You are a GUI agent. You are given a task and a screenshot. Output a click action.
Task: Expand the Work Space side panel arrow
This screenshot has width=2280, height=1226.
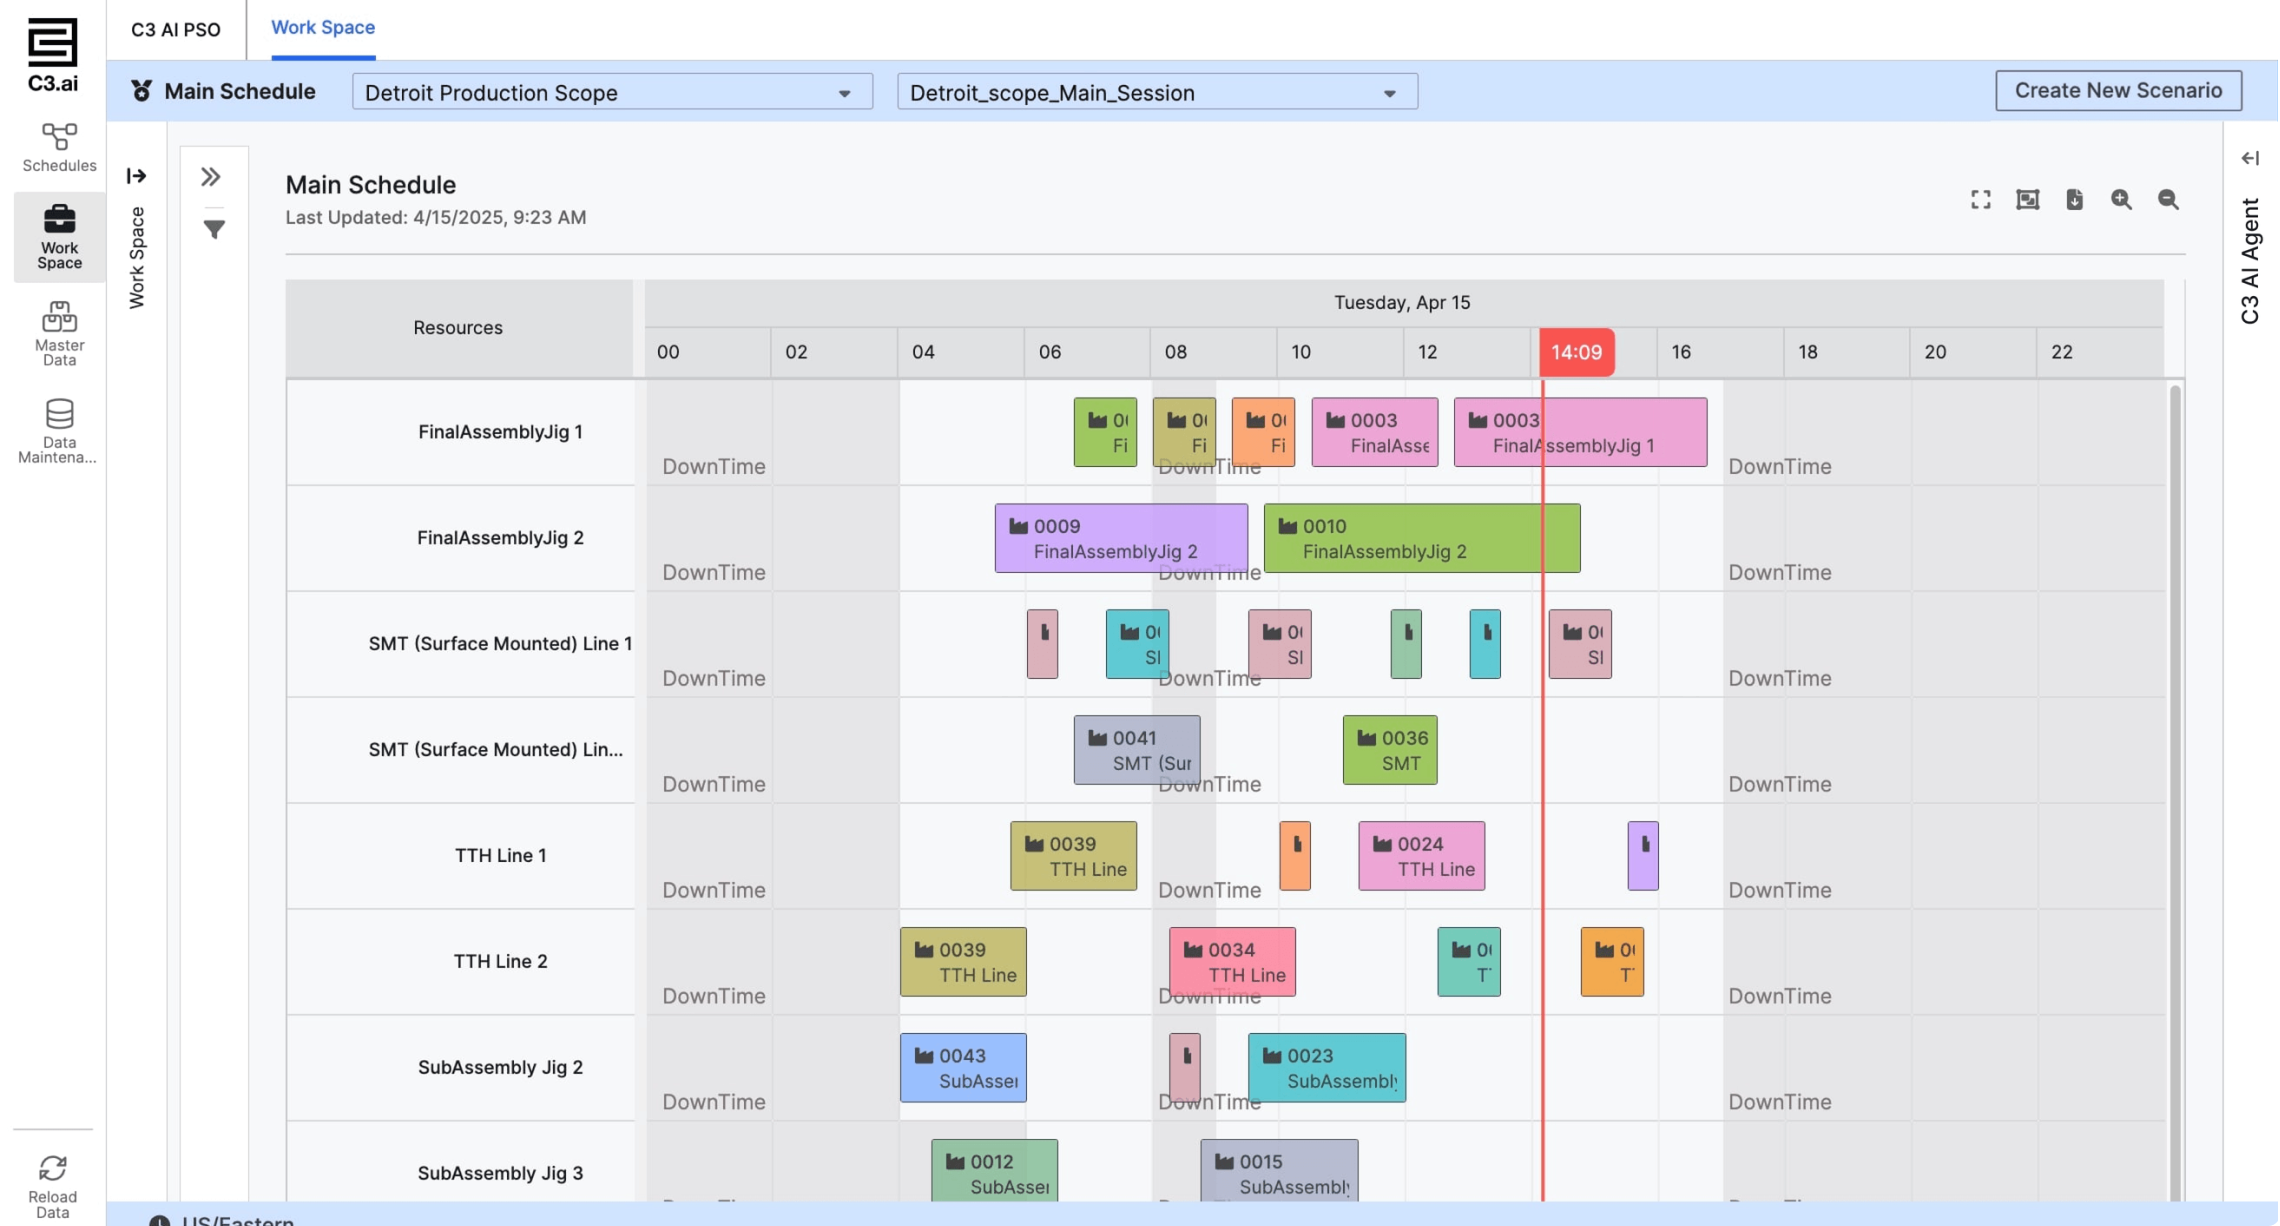point(137,176)
